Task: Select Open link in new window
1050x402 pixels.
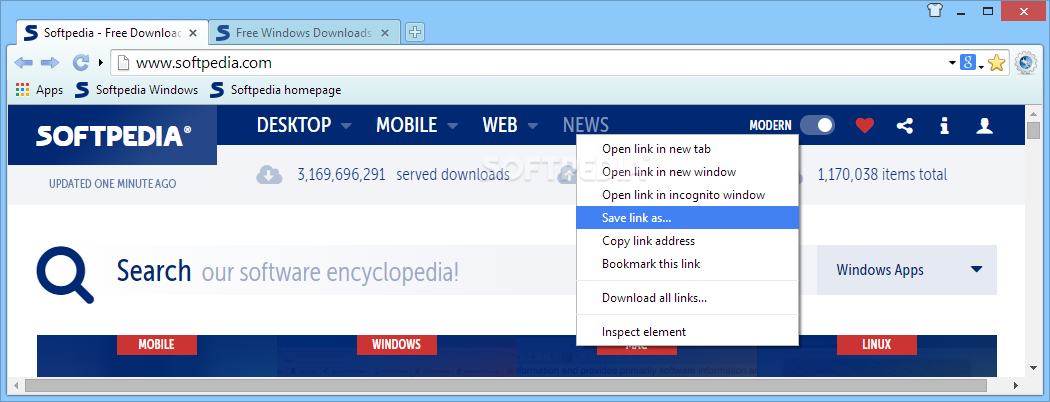Action: pos(688,172)
